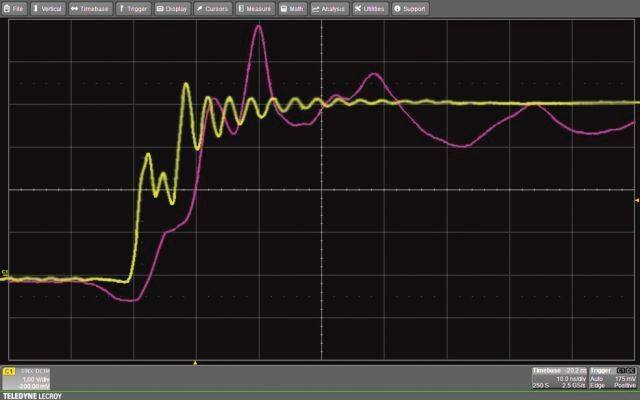Image resolution: width=640 pixels, height=400 pixels.
Task: Select the C1 ground level marker on left edge
Action: pyautogui.click(x=4, y=273)
